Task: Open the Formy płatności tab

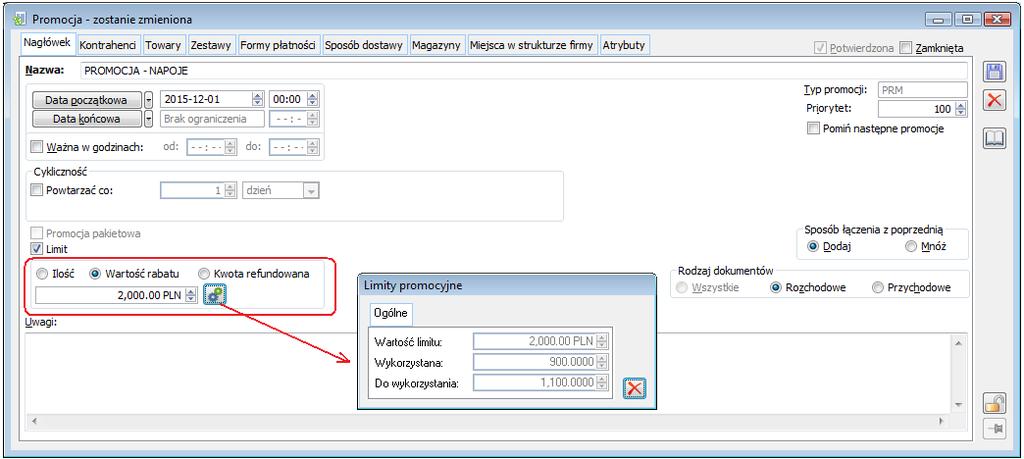Action: pos(278,45)
